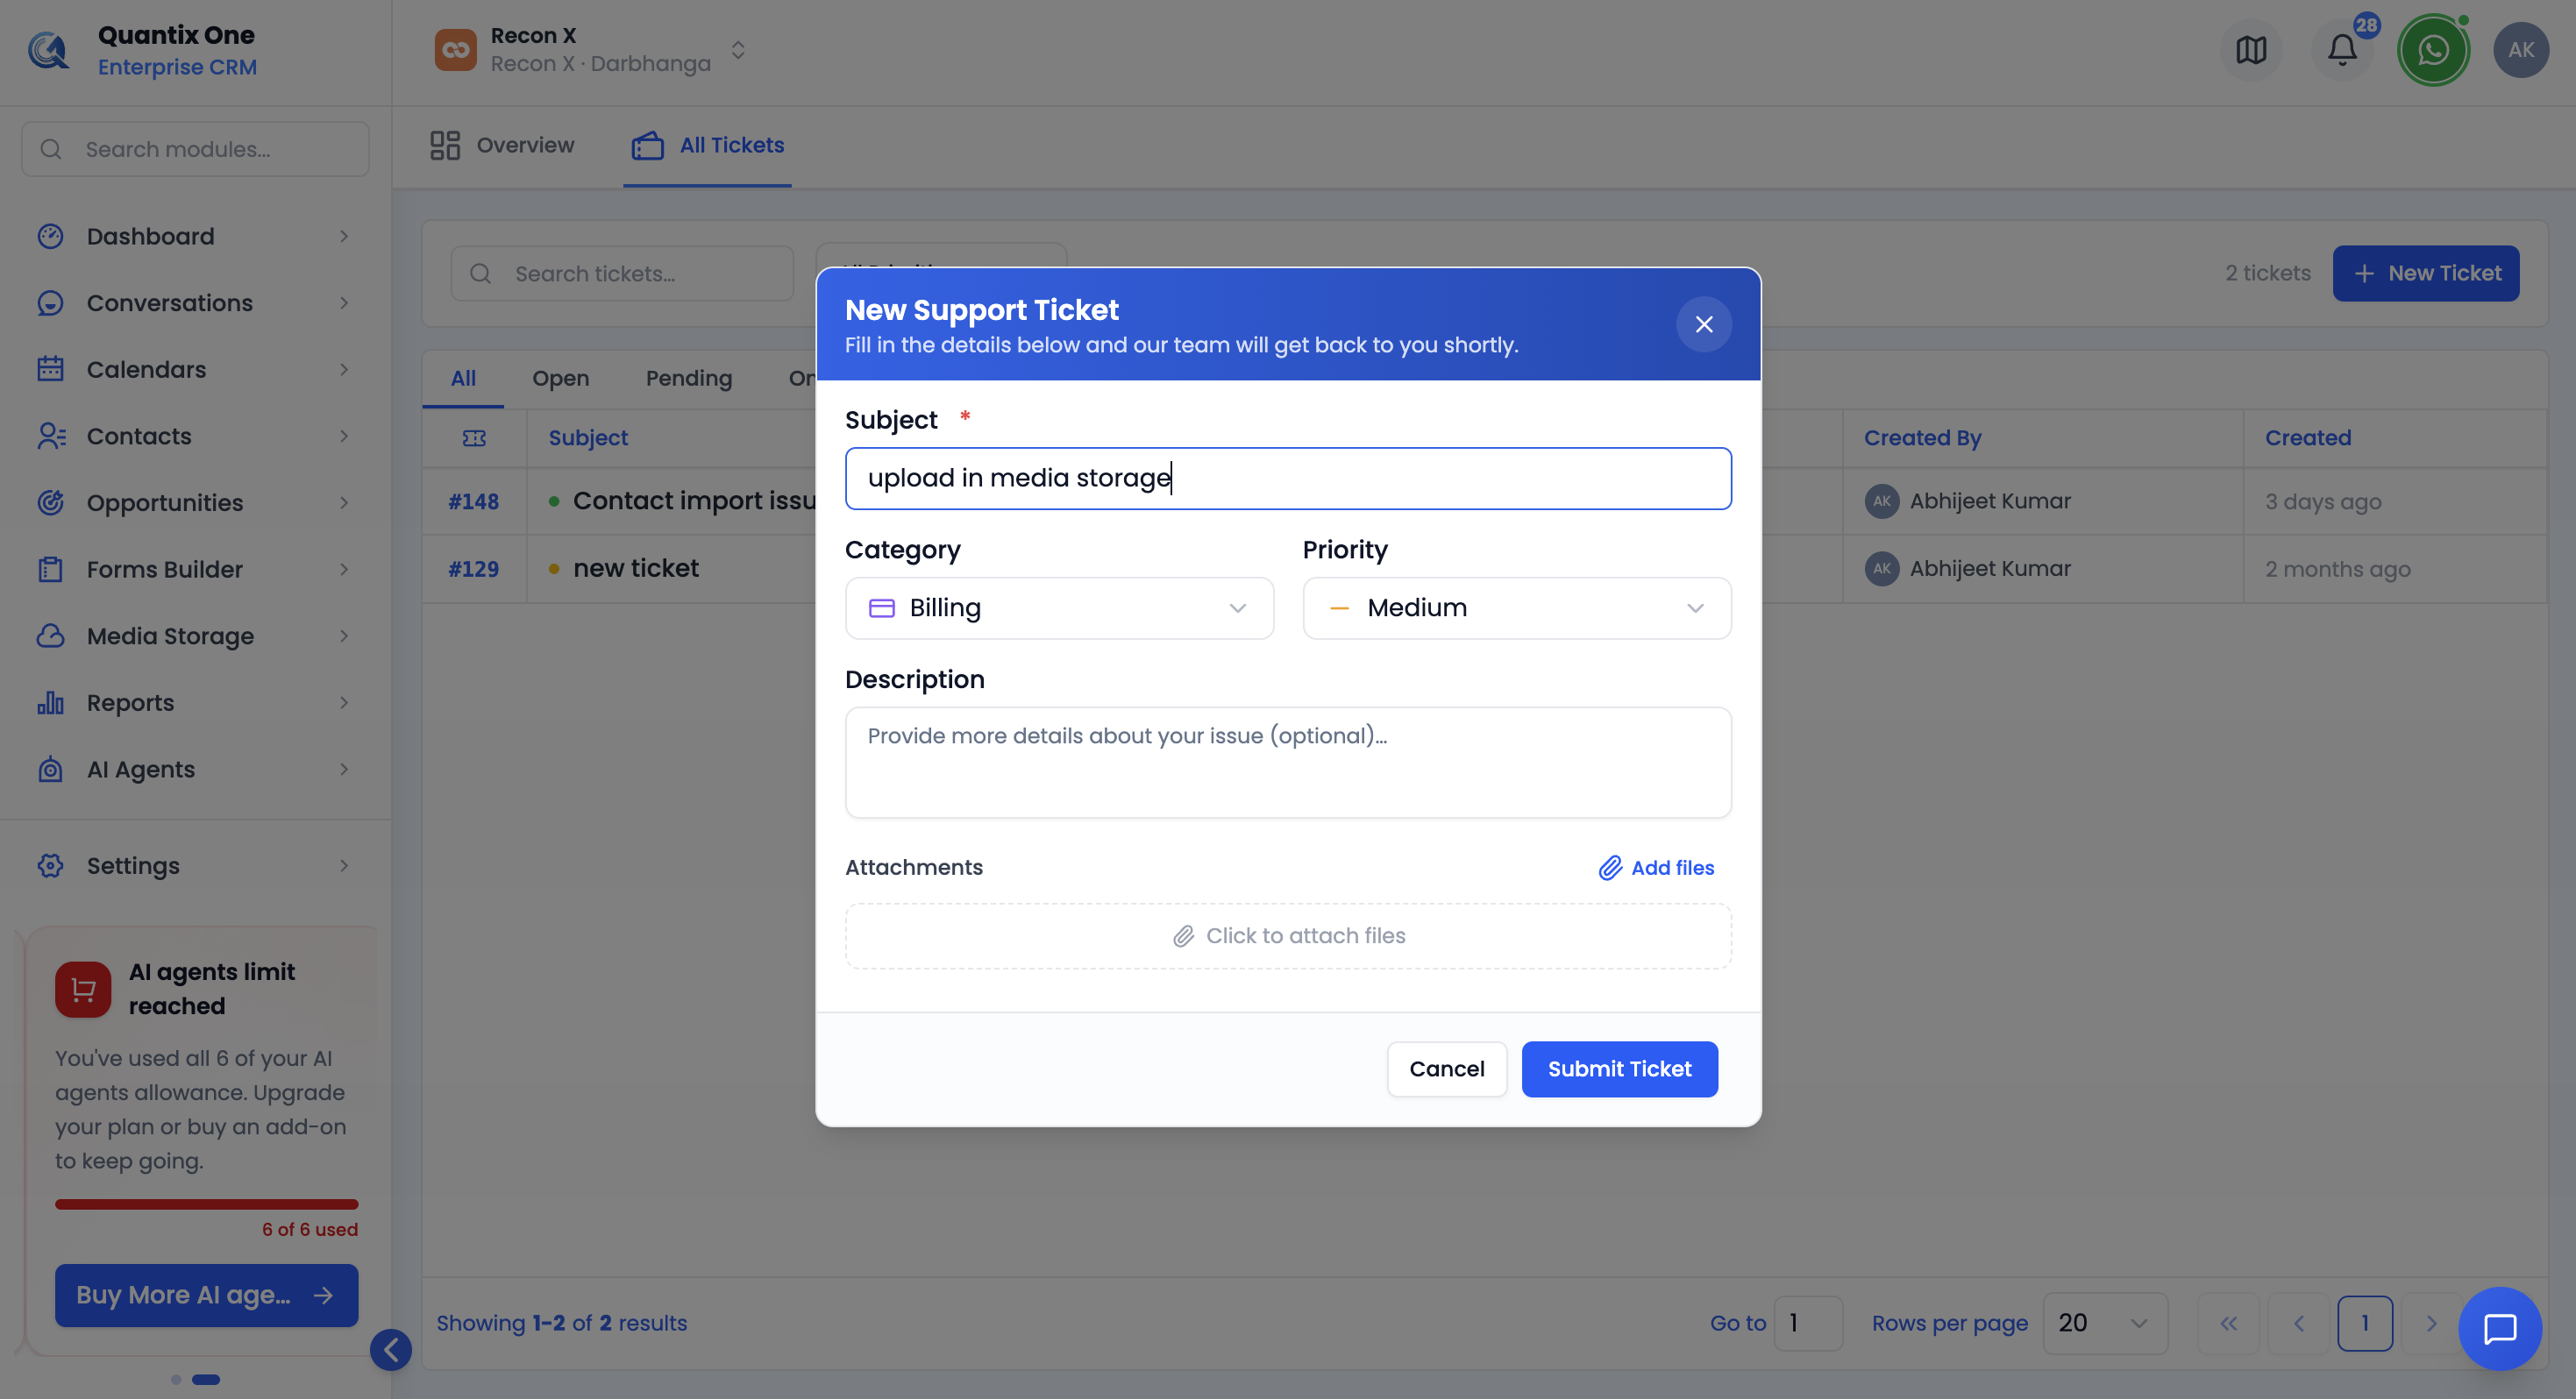The image size is (2576, 1399).
Task: Filter tickets by Pending tab
Action: pyautogui.click(x=688, y=378)
